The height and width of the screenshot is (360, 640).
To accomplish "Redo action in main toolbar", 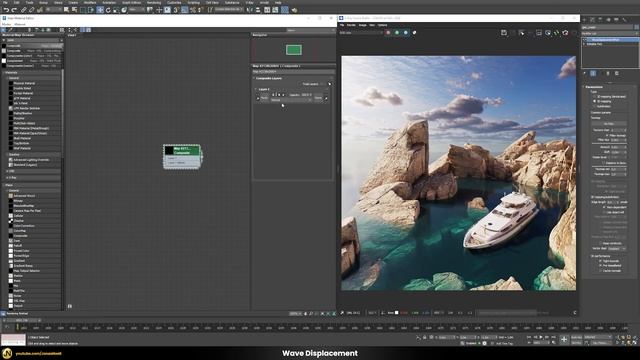I will [x=14, y=10].
